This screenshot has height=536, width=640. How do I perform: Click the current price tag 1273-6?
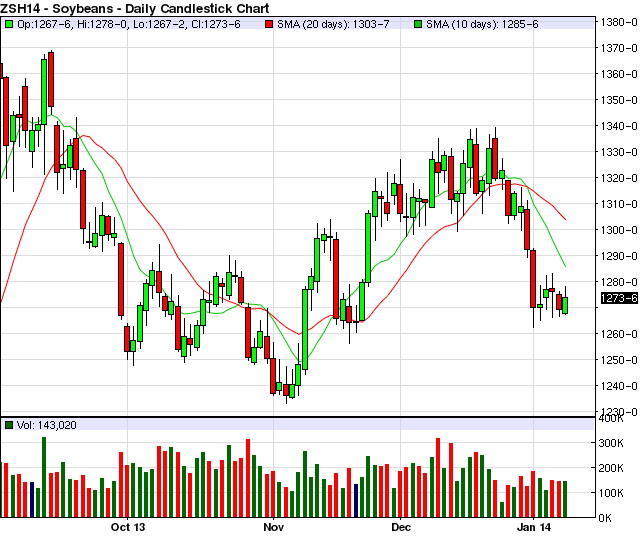619,298
